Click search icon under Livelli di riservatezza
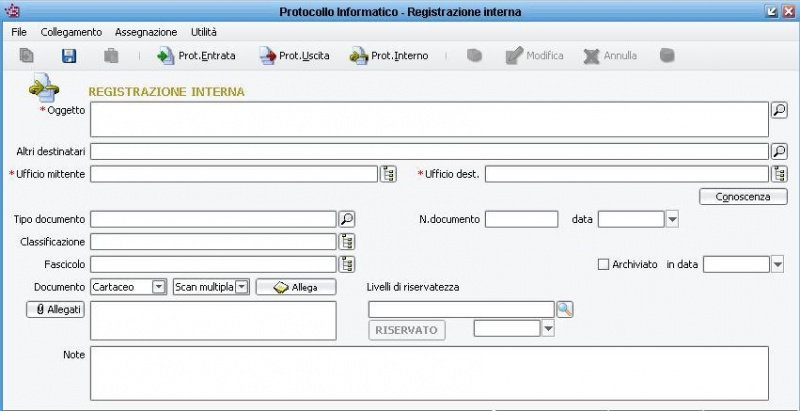800x411 pixels. pyautogui.click(x=565, y=309)
